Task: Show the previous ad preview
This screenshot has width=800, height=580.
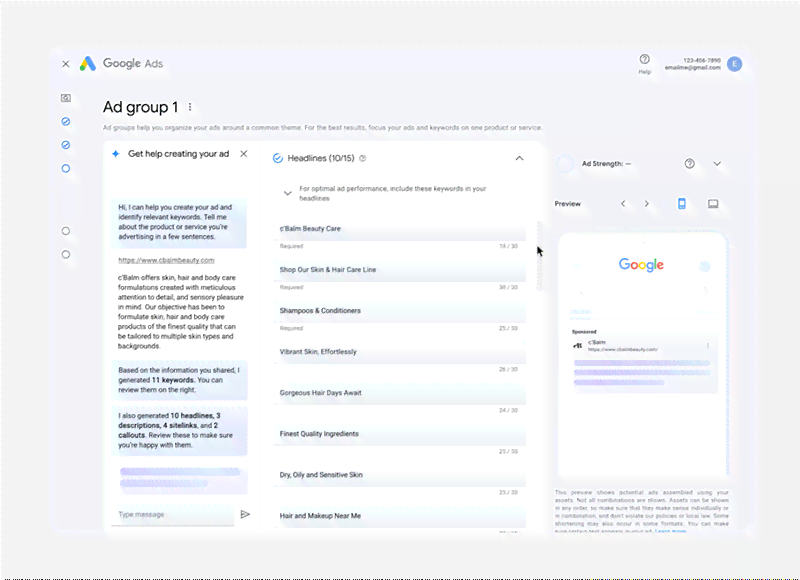Action: pyautogui.click(x=623, y=204)
